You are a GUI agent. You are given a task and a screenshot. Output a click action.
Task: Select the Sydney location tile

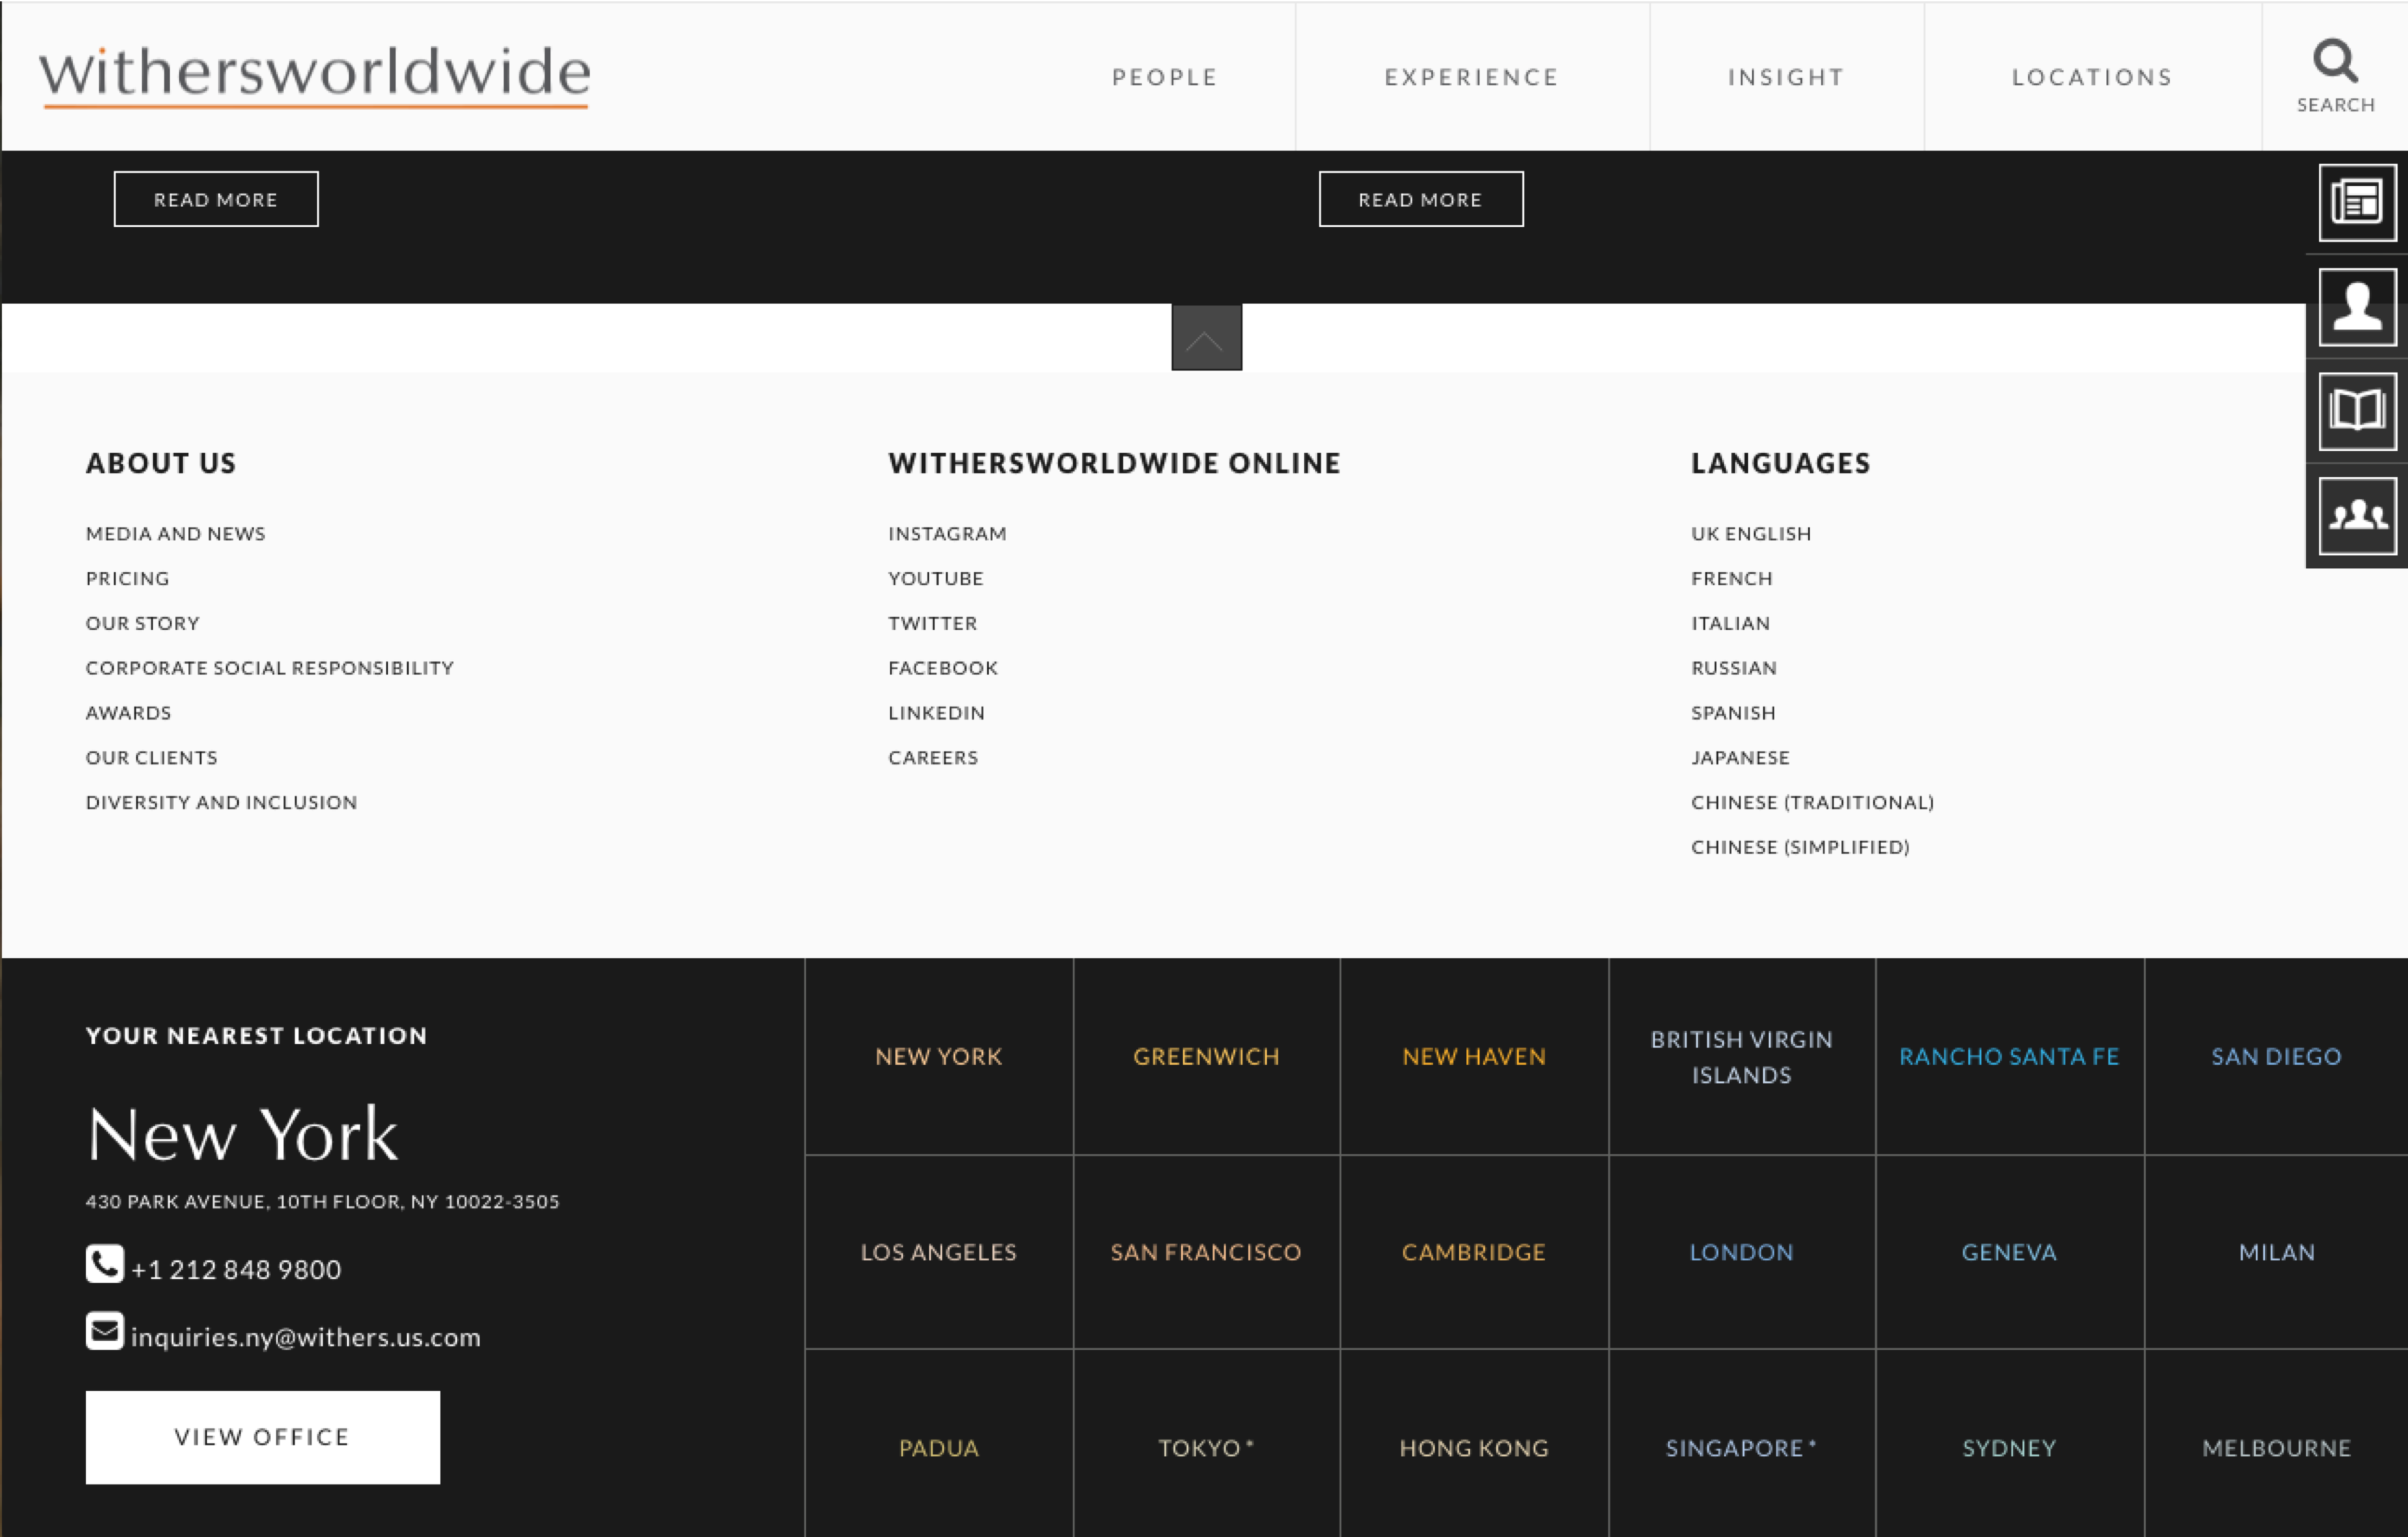point(2010,1444)
